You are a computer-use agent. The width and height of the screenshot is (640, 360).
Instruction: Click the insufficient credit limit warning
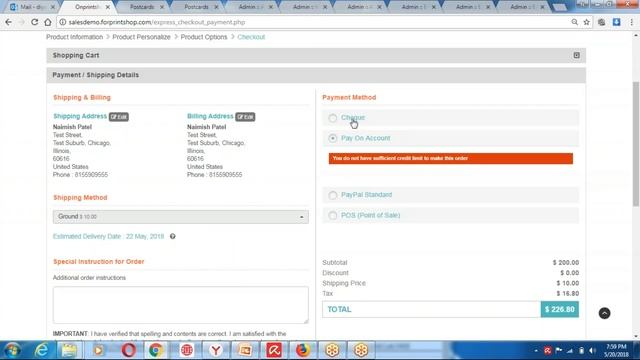coord(451,158)
